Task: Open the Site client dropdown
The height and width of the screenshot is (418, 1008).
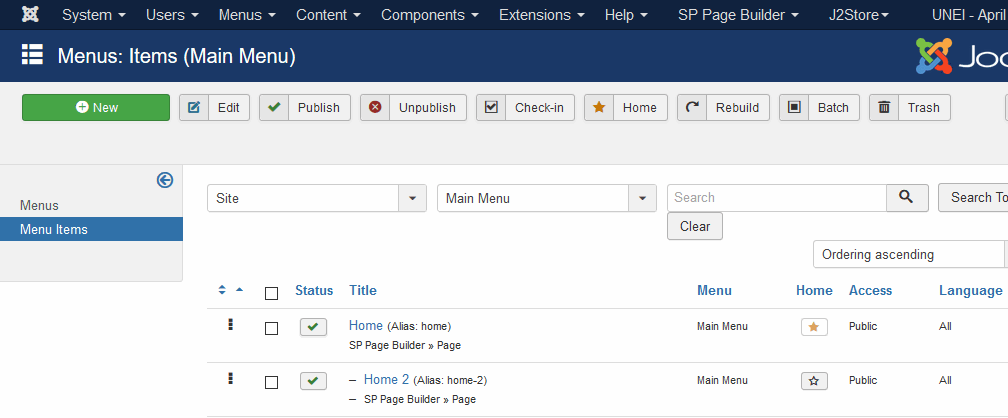Action: coord(316,198)
